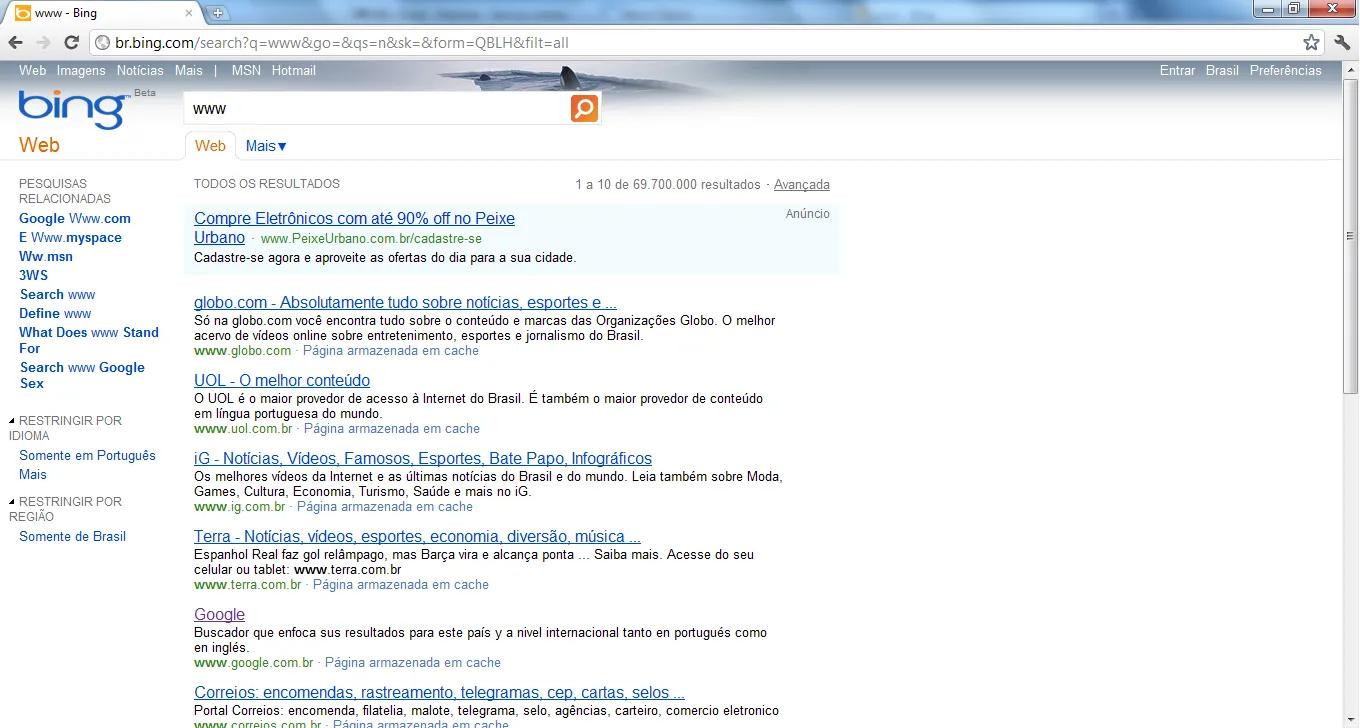This screenshot has width=1360, height=728.
Task: Click Web in the top navigation bar
Action: pyautogui.click(x=33, y=71)
